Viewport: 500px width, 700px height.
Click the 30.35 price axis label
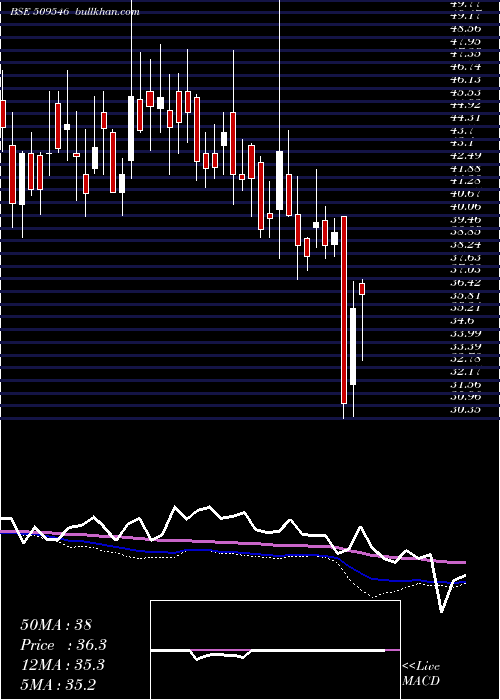tap(465, 409)
